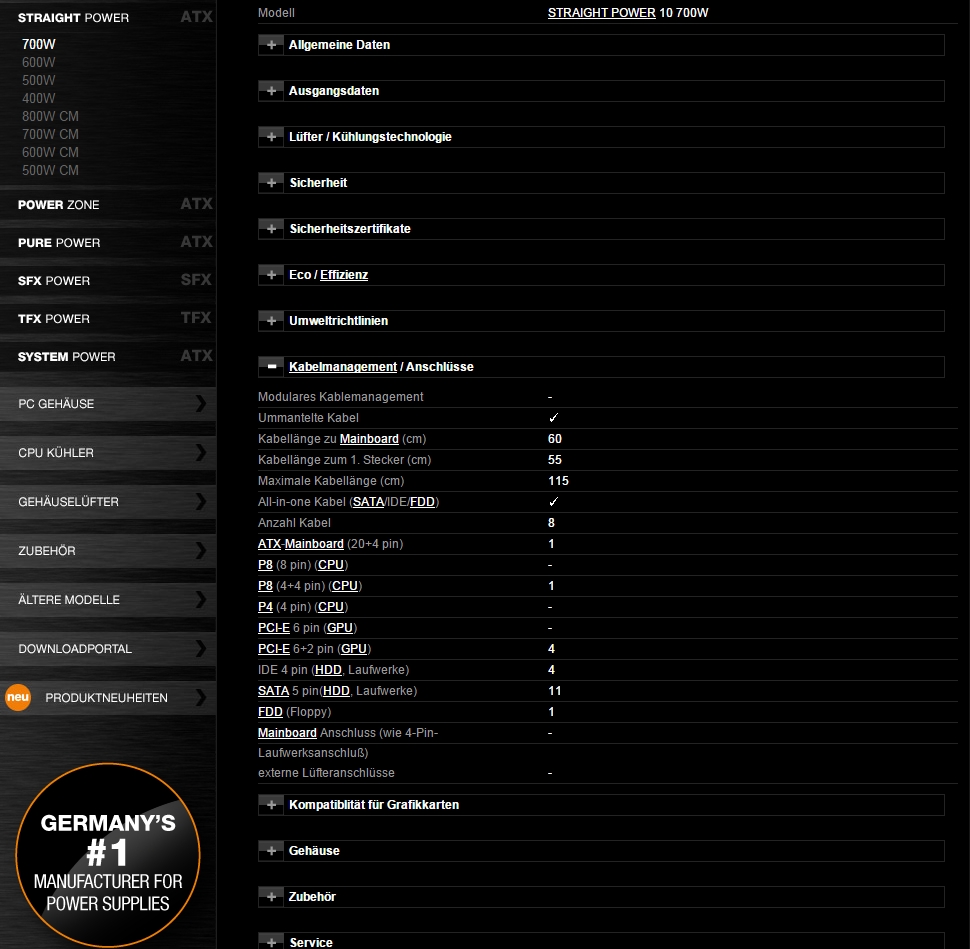Open PRODUKTNEUHEITEN chevron arrow
Image resolution: width=970 pixels, height=949 pixels.
[x=200, y=697]
